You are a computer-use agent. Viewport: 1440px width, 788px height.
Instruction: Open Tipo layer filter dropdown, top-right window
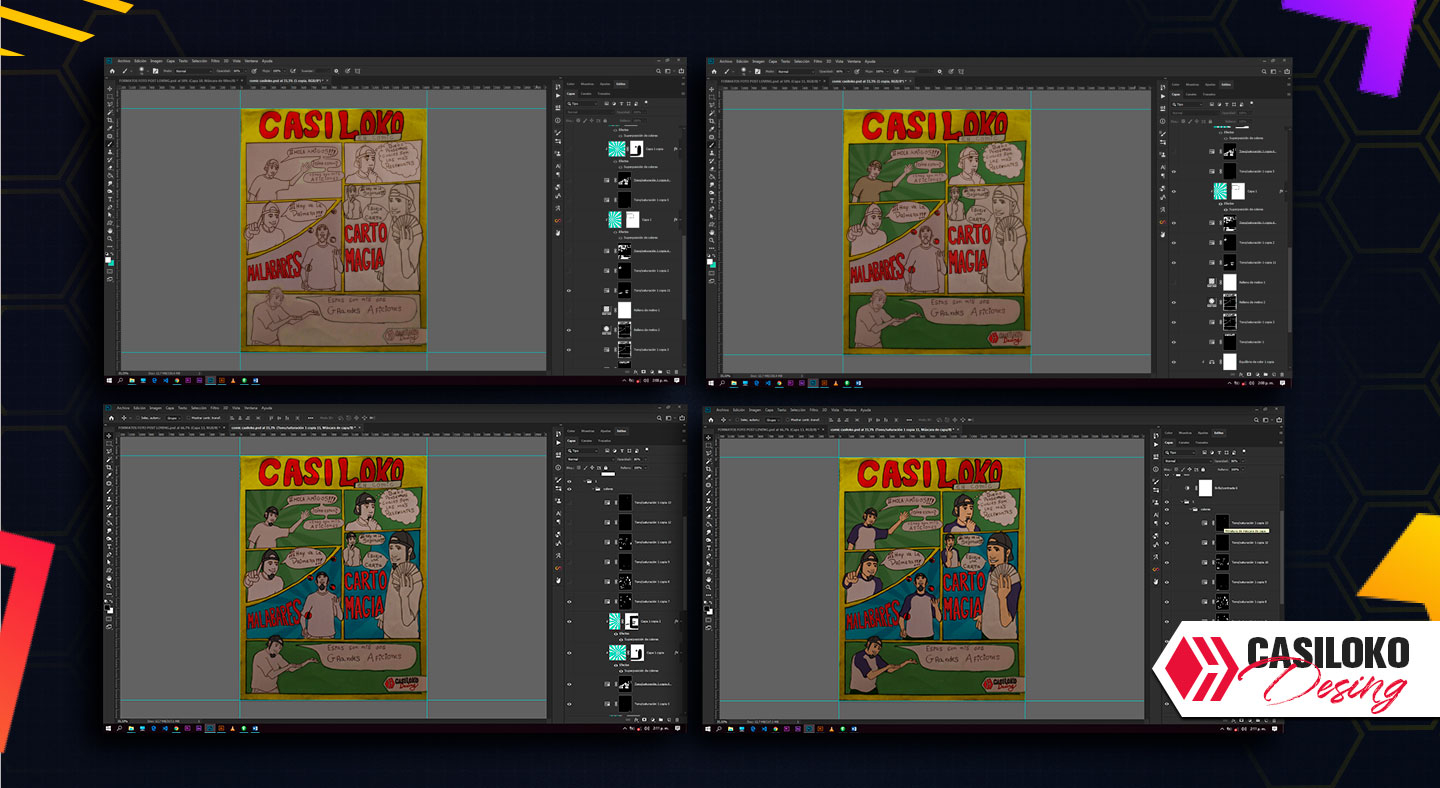pyautogui.click(x=1188, y=104)
